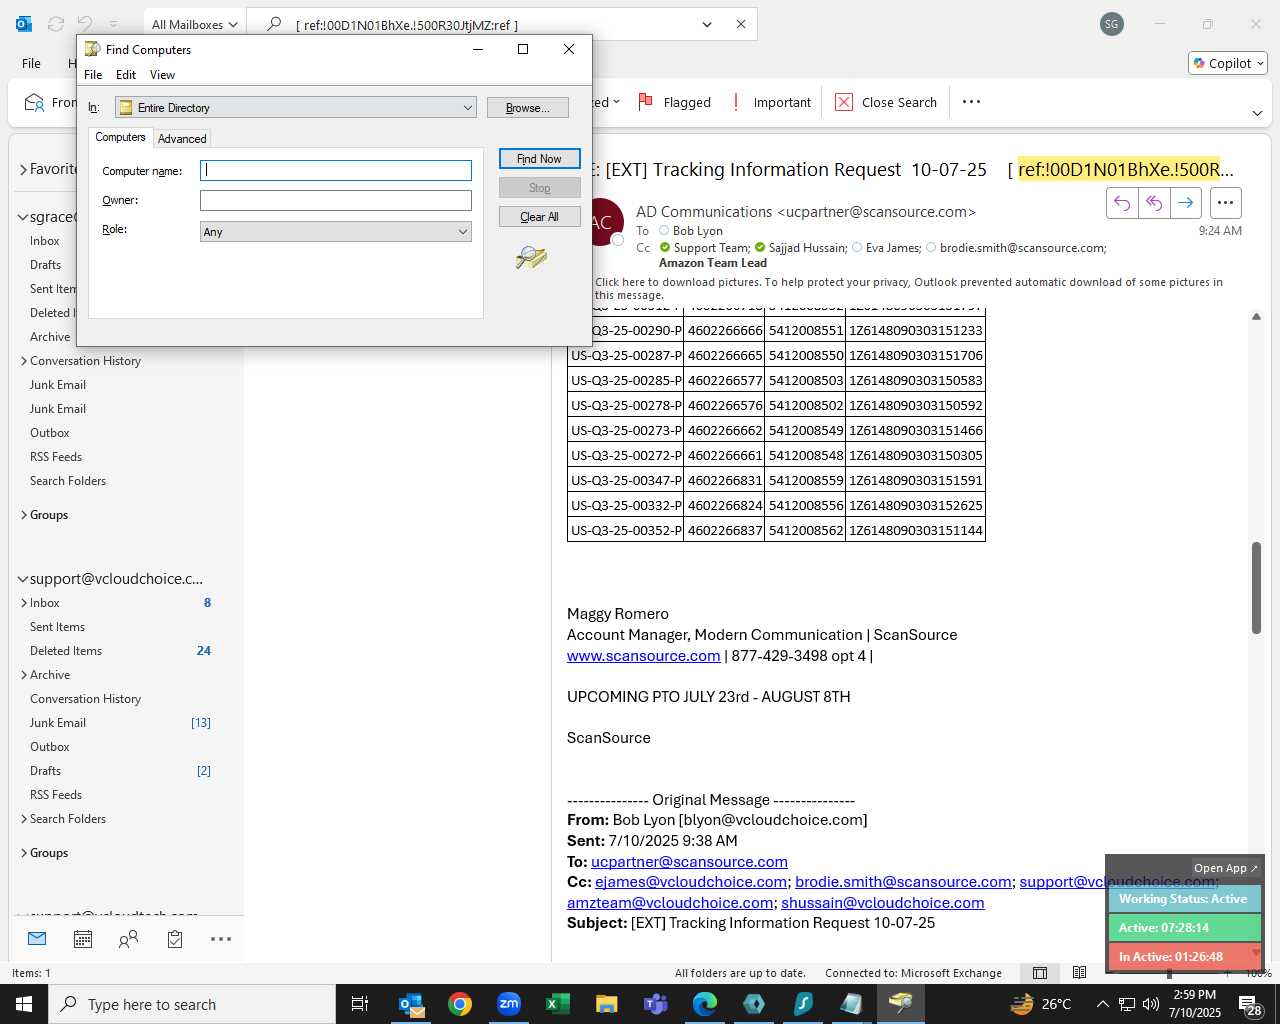Image resolution: width=1280 pixels, height=1024 pixels.
Task: Click the Find Now button
Action: point(539,159)
